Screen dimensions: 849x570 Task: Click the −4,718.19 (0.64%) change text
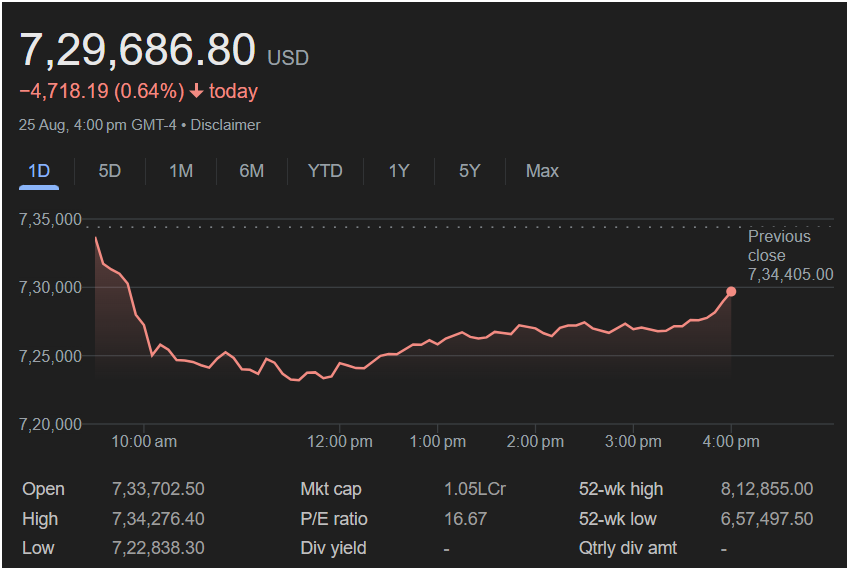coord(101,92)
